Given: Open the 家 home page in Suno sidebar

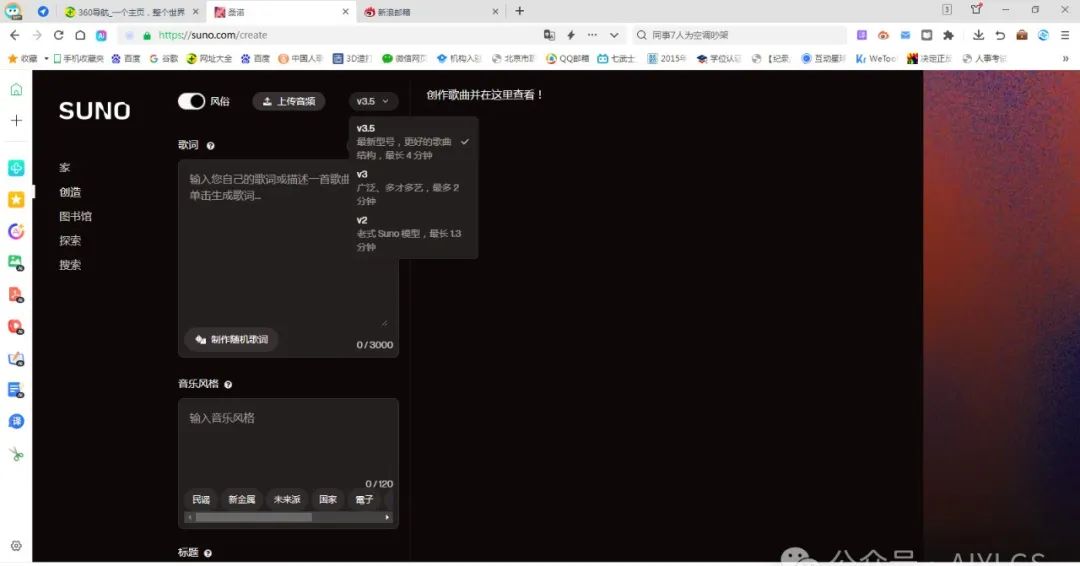Looking at the screenshot, I should (65, 168).
